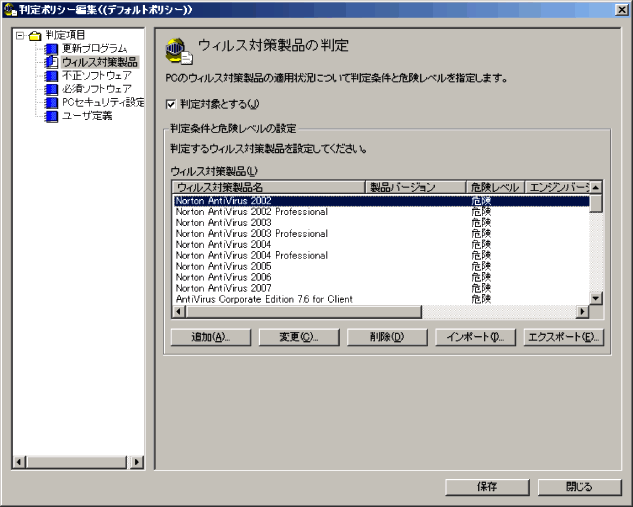
Task: Click product list scroll right arrow
Action: click(x=583, y=312)
